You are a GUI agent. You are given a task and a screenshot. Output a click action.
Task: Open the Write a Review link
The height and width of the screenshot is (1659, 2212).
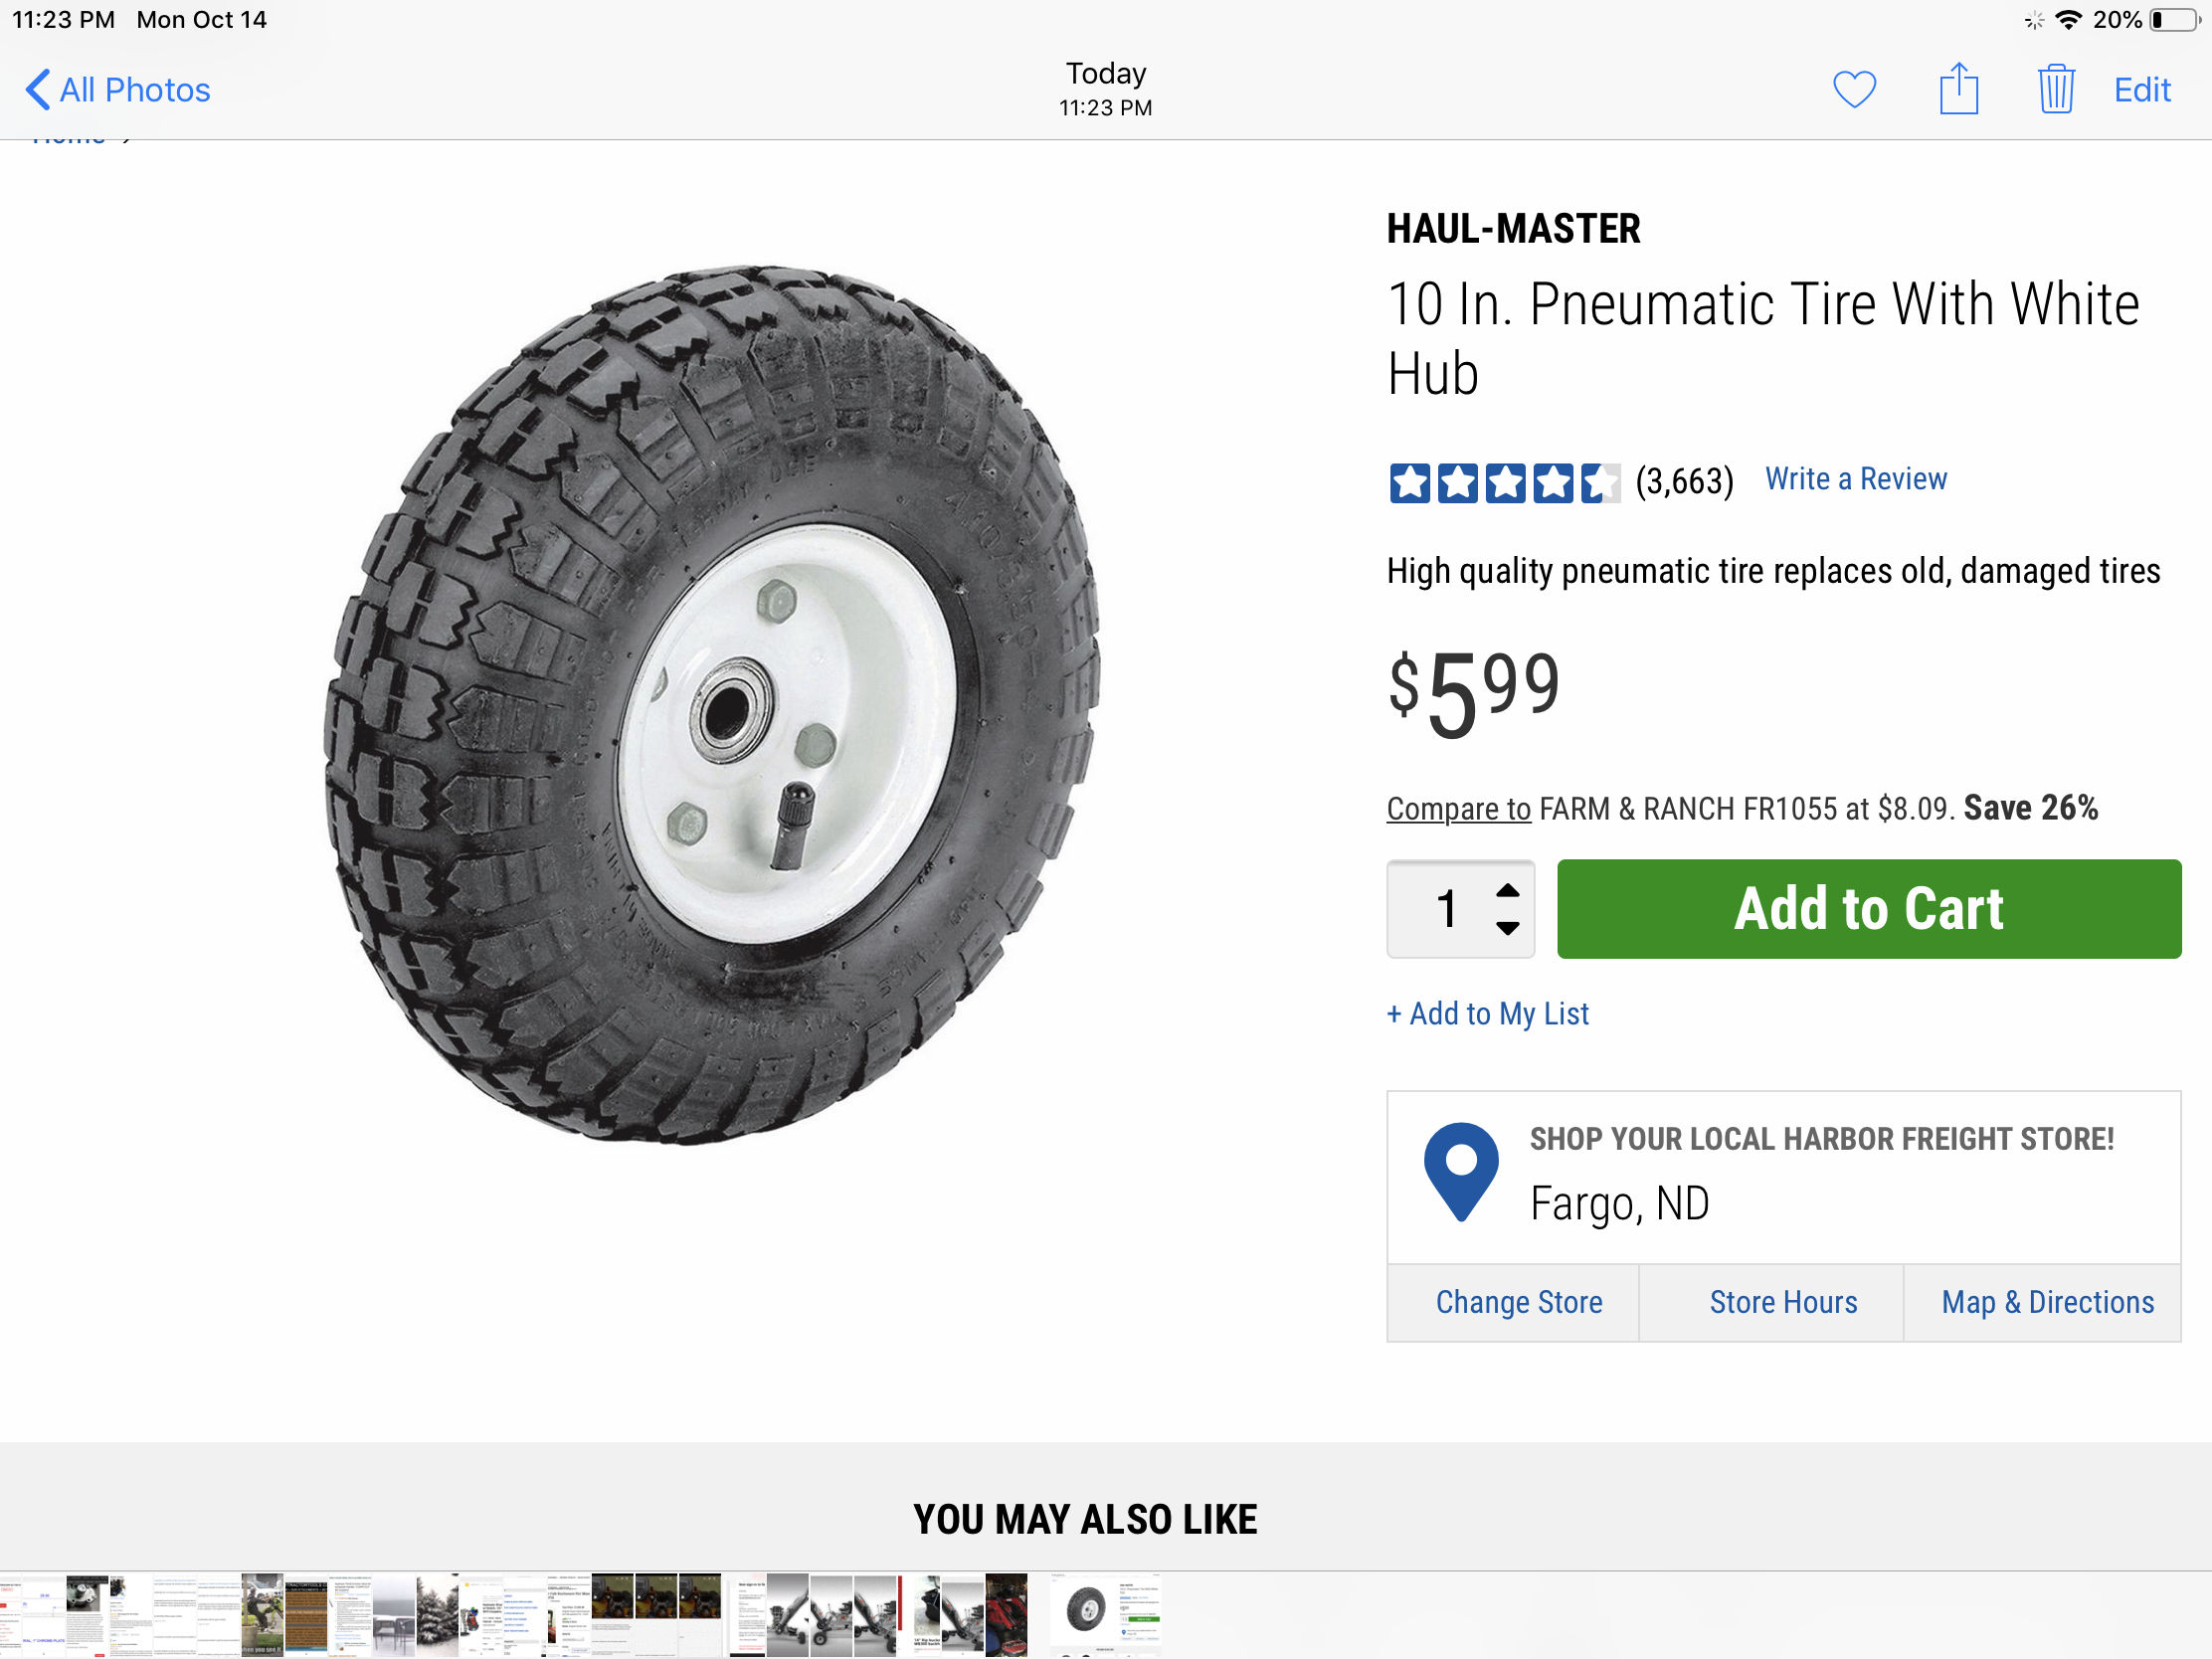[x=1855, y=479]
